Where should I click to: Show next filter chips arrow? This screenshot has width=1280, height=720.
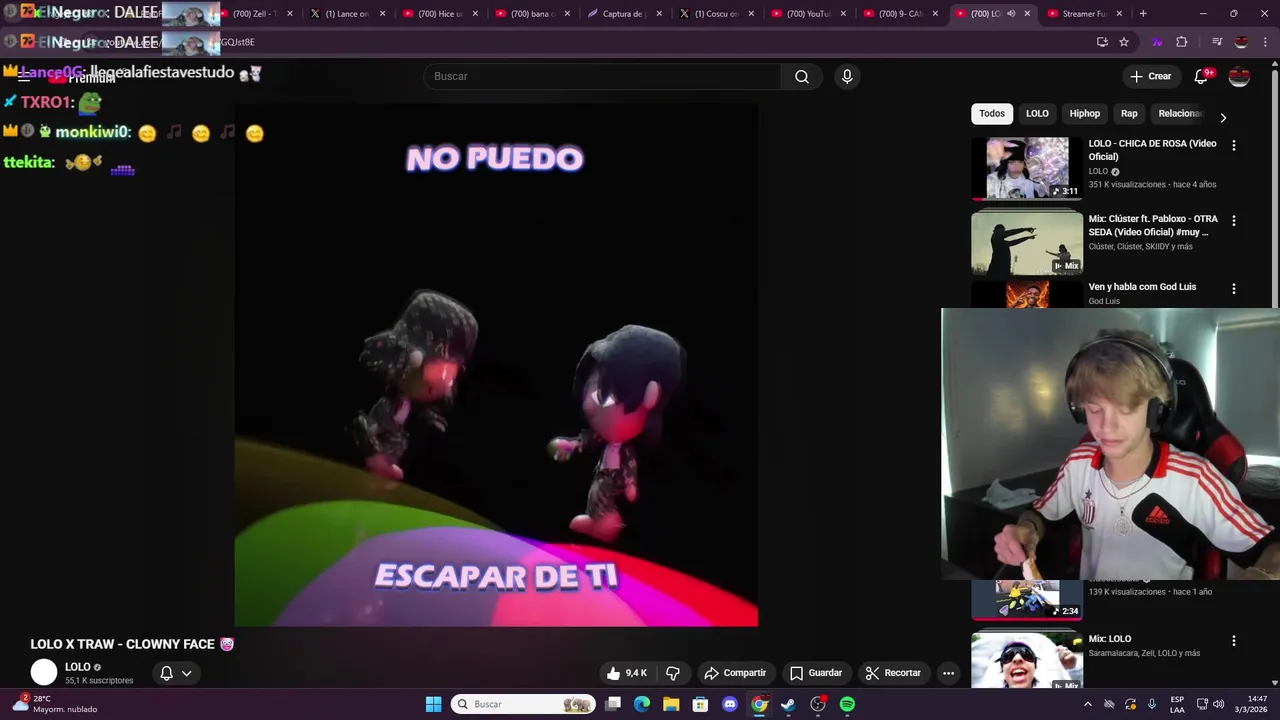click(x=1222, y=117)
